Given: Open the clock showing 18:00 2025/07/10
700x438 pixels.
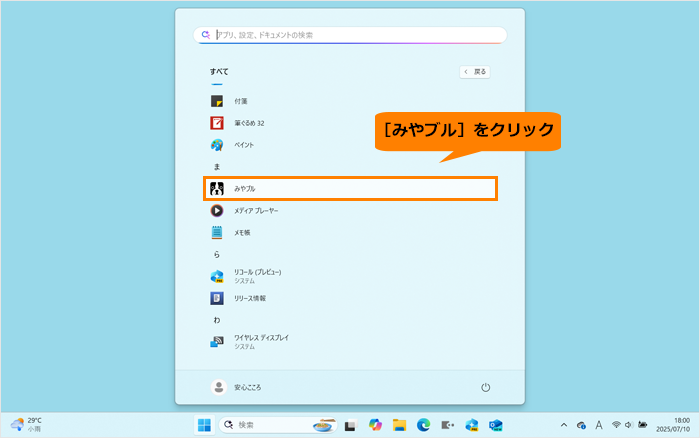Looking at the screenshot, I should [x=673, y=425].
